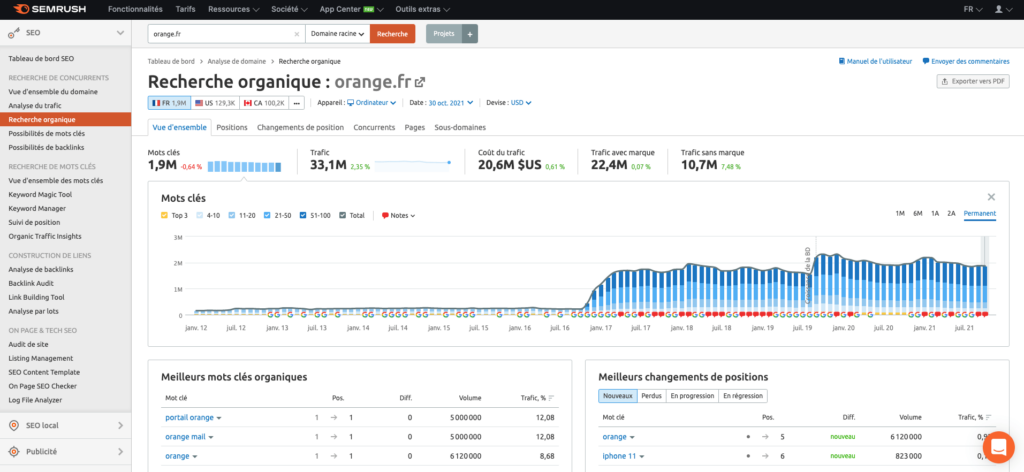Expand the portail orange keyword options
Screen dimensions: 1024x472
click(219, 418)
